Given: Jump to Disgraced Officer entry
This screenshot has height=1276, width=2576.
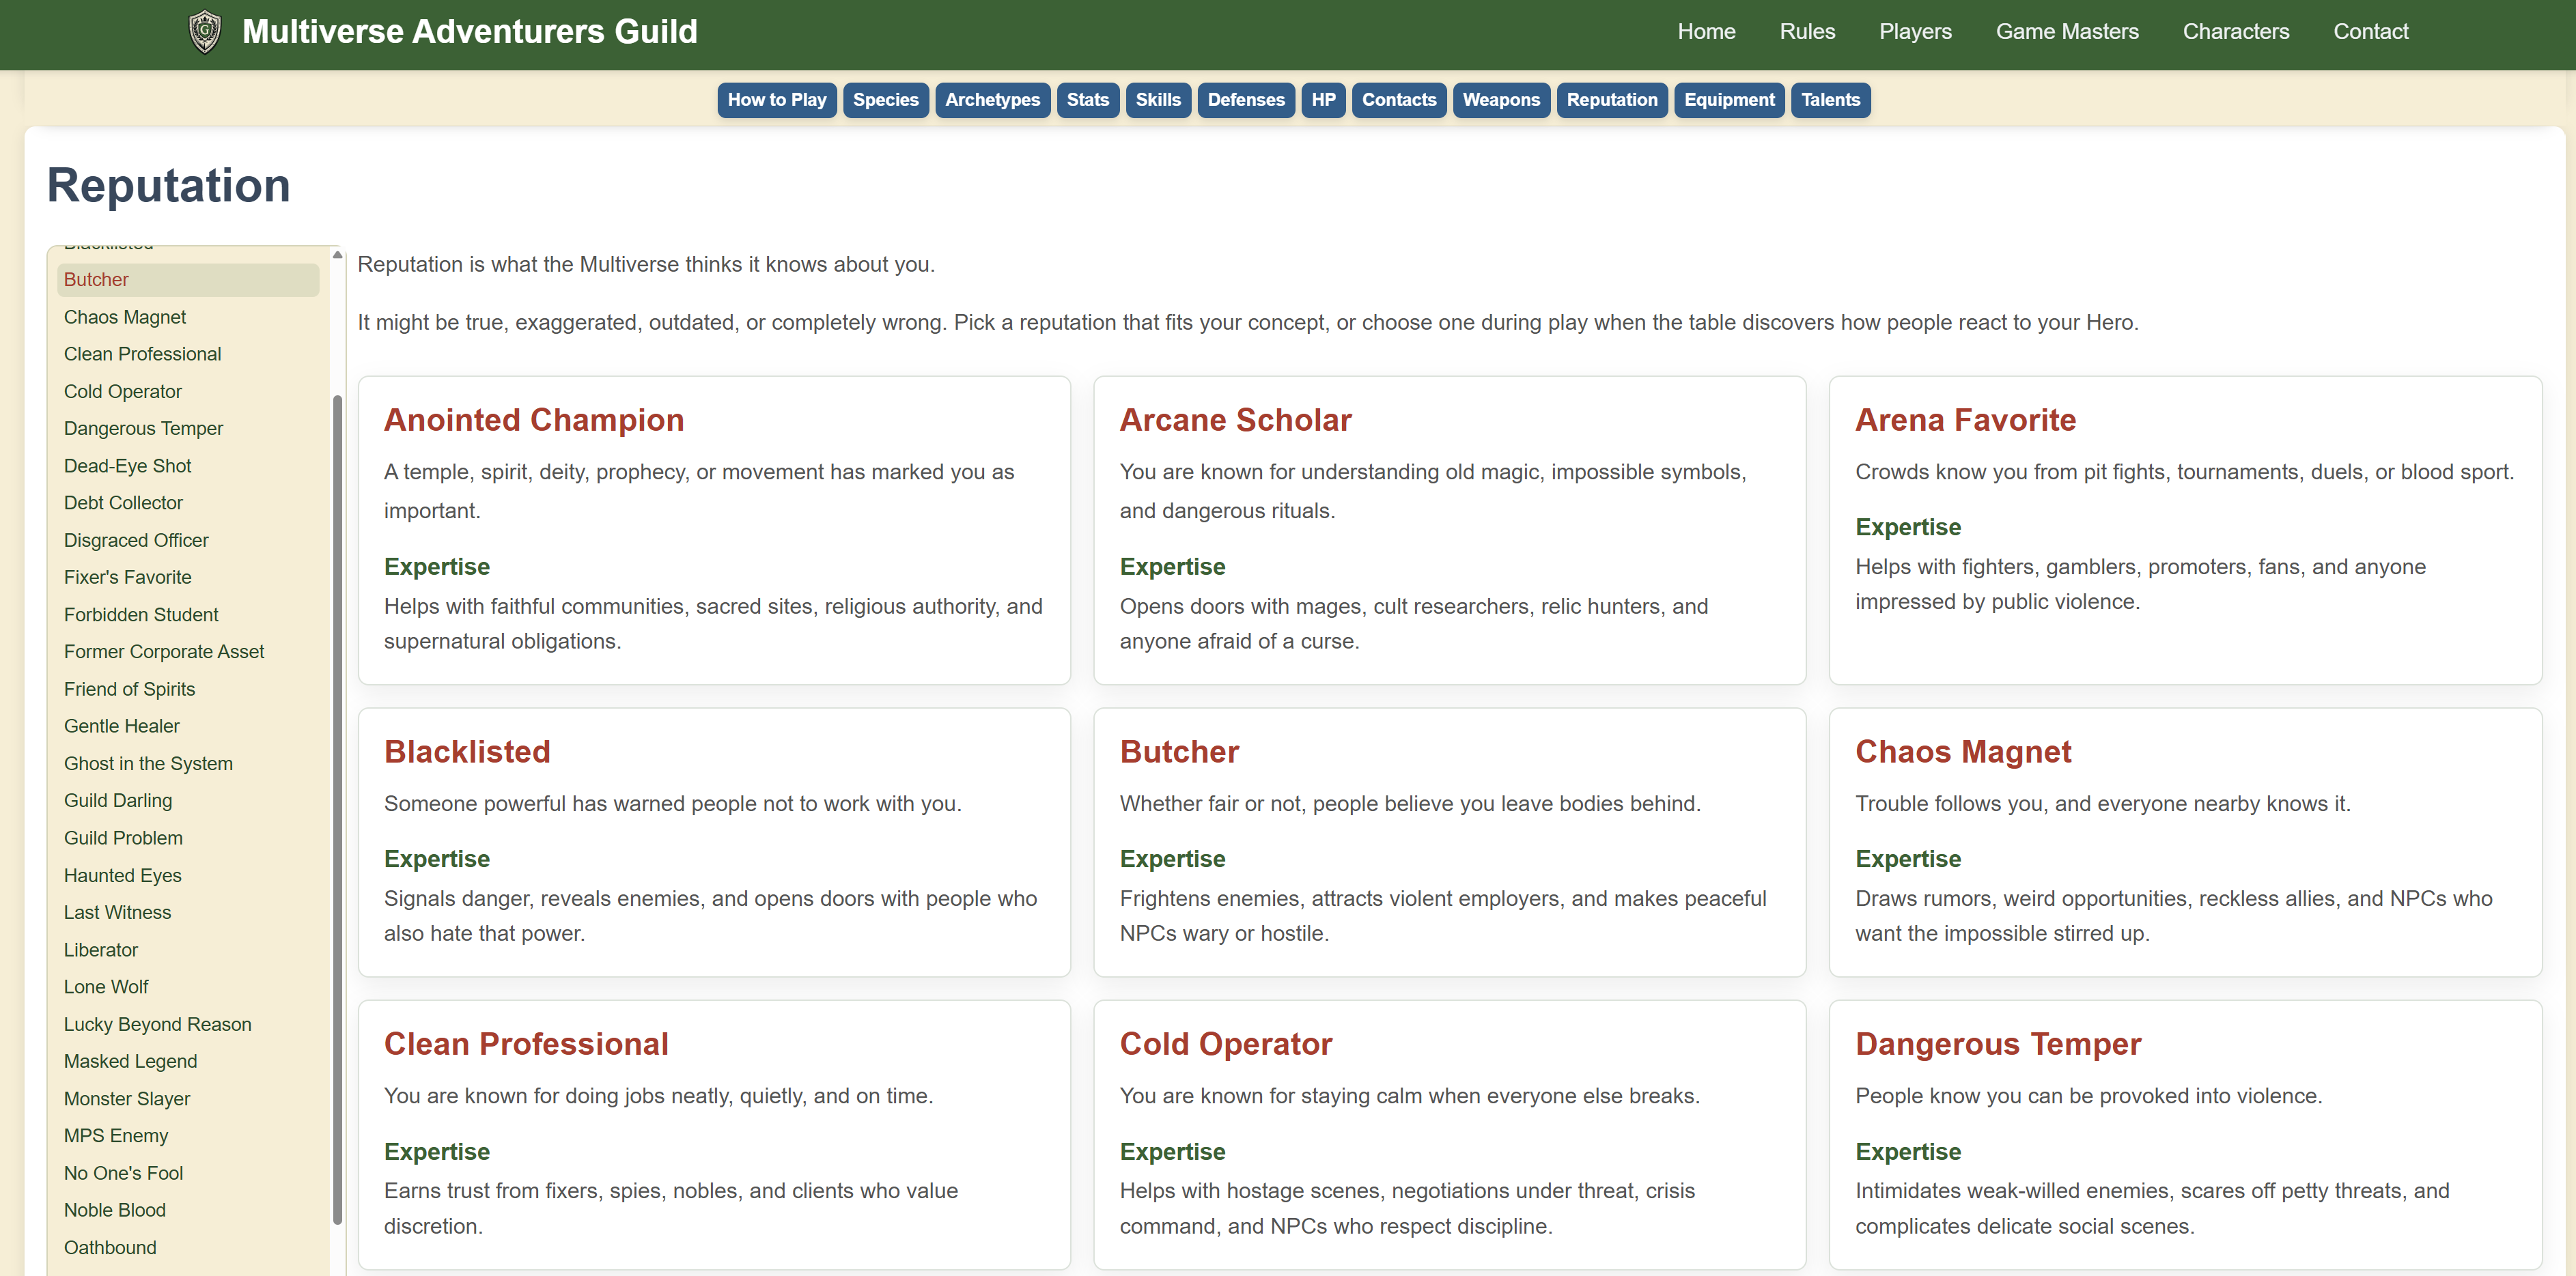Looking at the screenshot, I should (188, 540).
